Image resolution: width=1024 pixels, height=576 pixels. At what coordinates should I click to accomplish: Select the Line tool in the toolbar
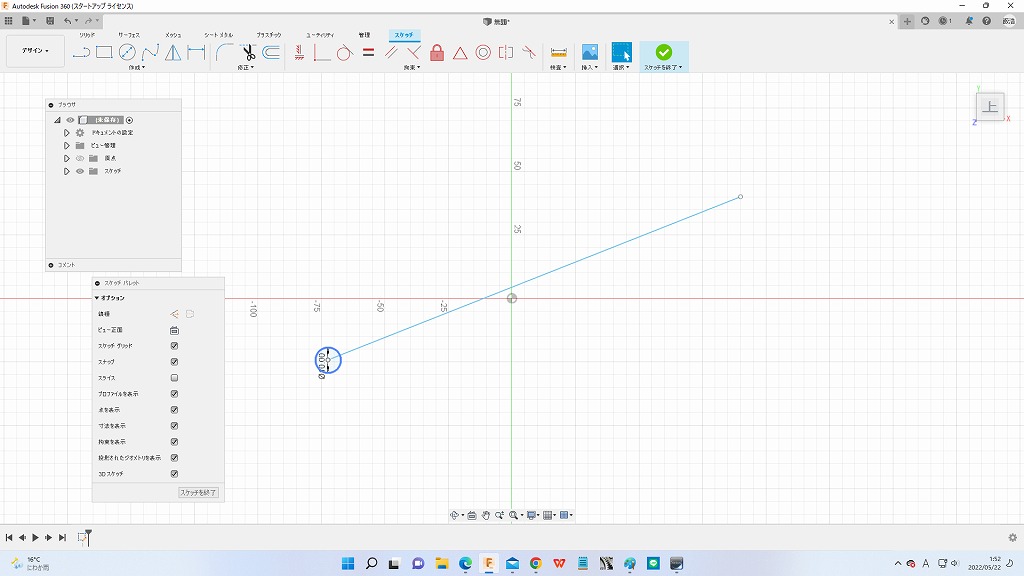pyautogui.click(x=82, y=52)
